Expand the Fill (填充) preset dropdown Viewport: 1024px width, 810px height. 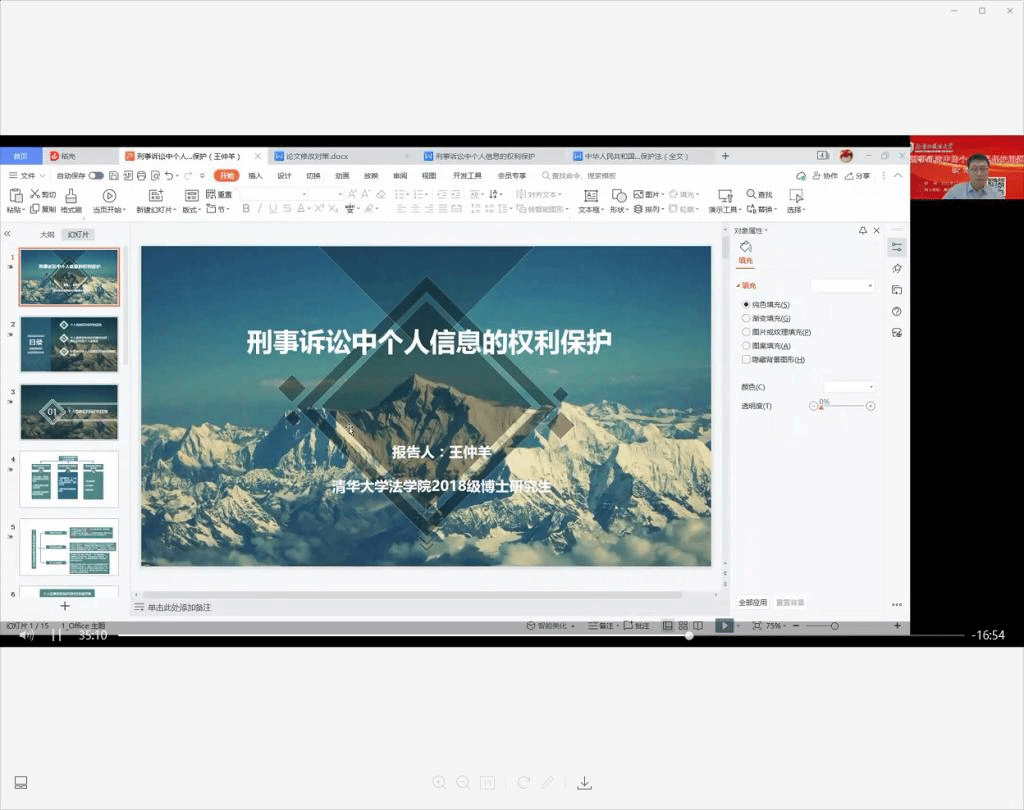(x=843, y=286)
